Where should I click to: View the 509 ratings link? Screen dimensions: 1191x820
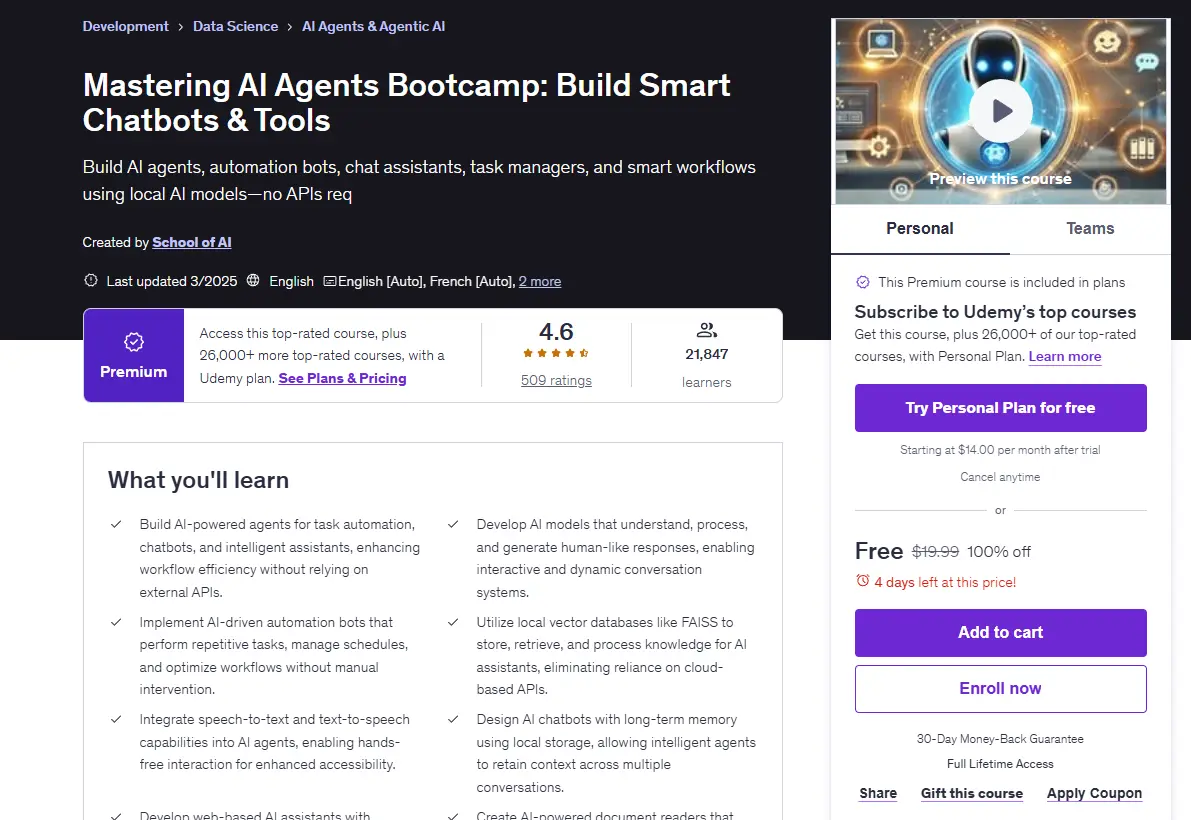point(556,380)
